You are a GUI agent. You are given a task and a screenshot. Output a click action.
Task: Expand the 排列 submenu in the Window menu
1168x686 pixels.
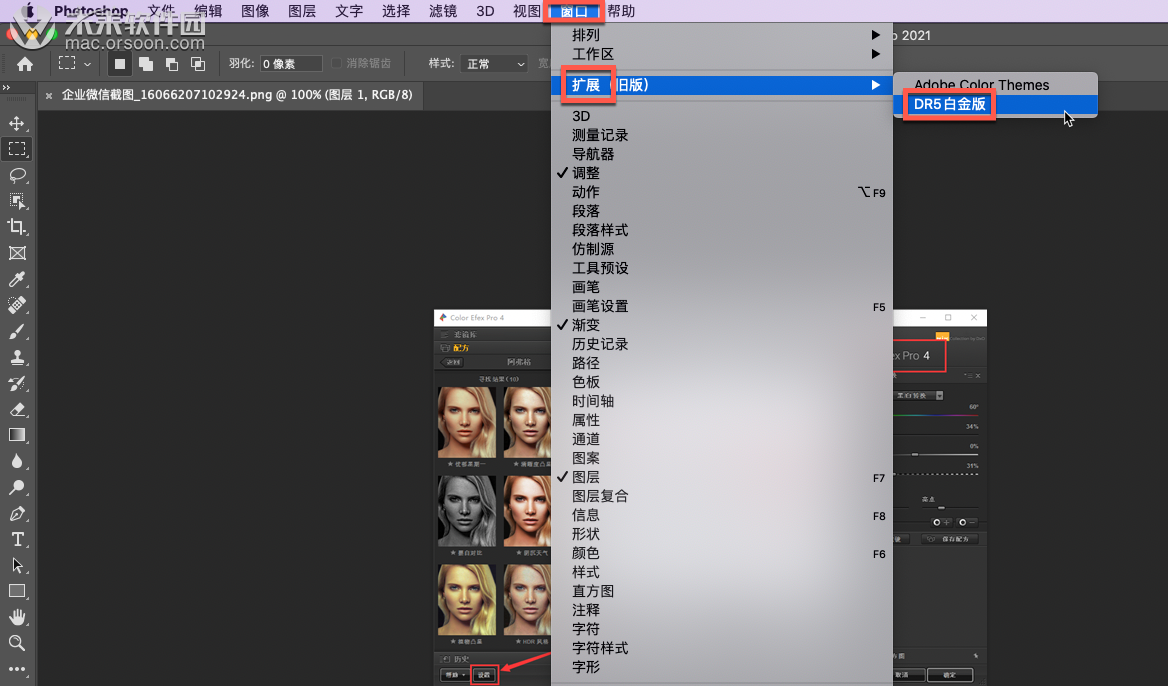[x=600, y=34]
